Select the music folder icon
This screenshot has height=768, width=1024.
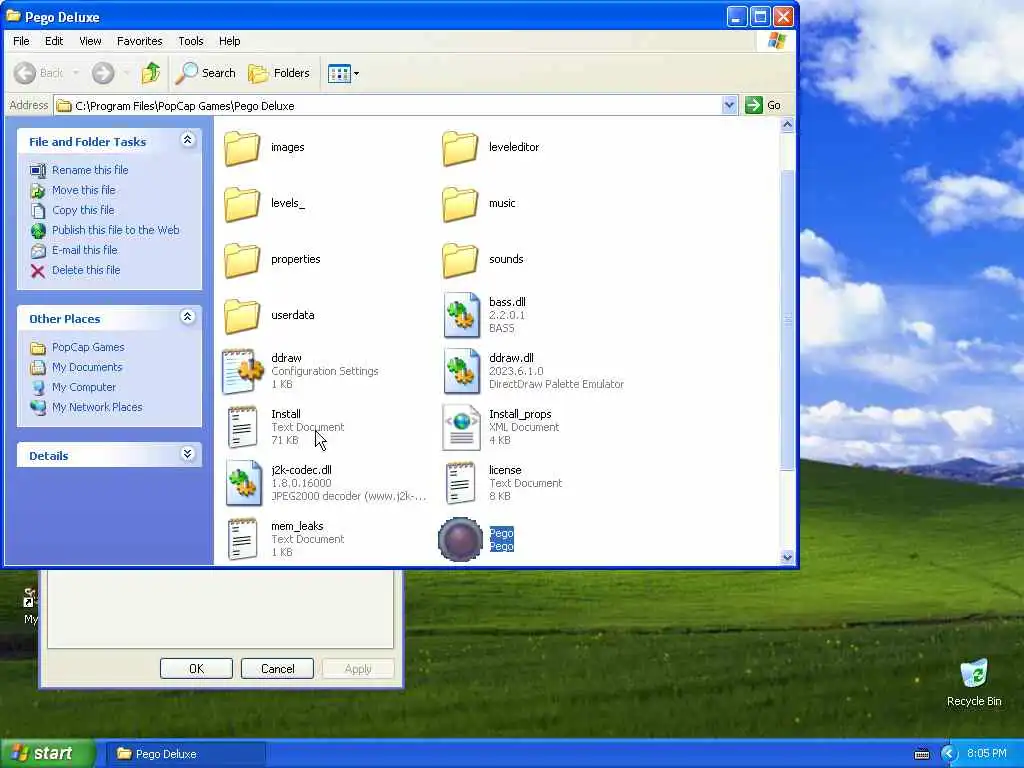click(460, 204)
